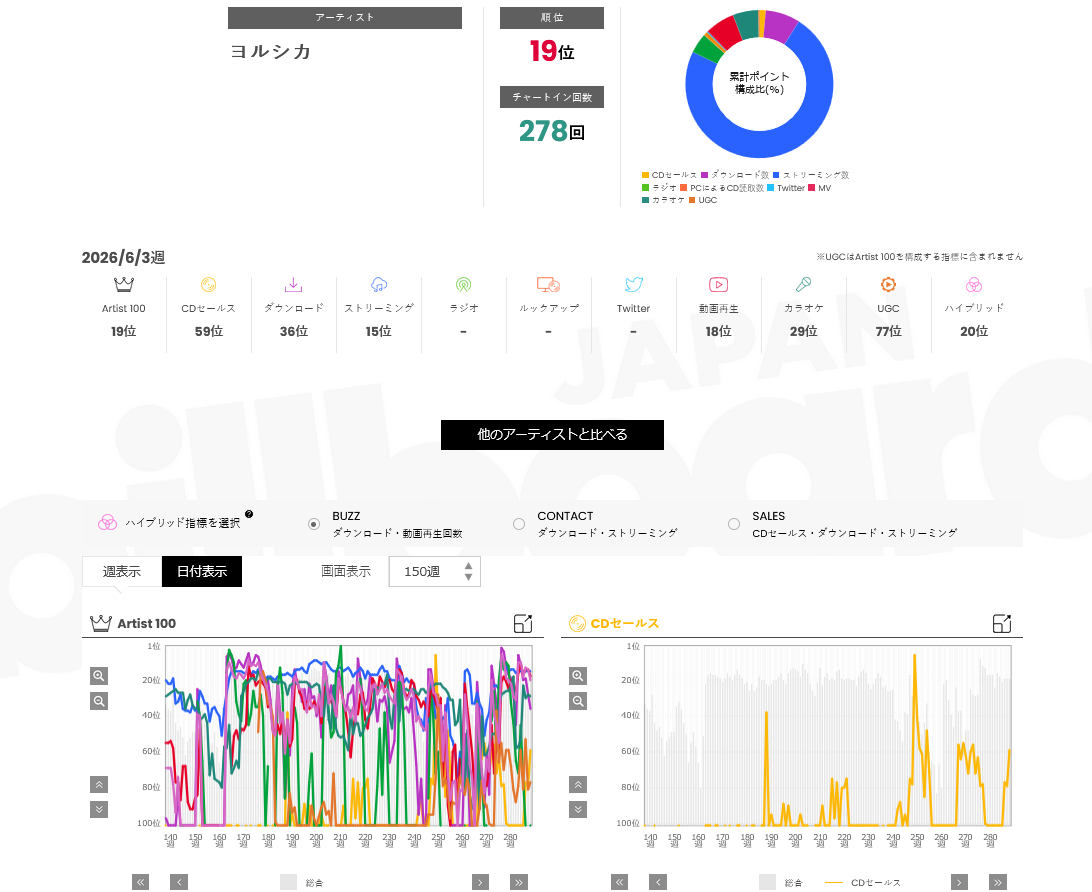Click the ストリーミング 15位 rank value
The height and width of the screenshot is (892, 1092).
[379, 331]
